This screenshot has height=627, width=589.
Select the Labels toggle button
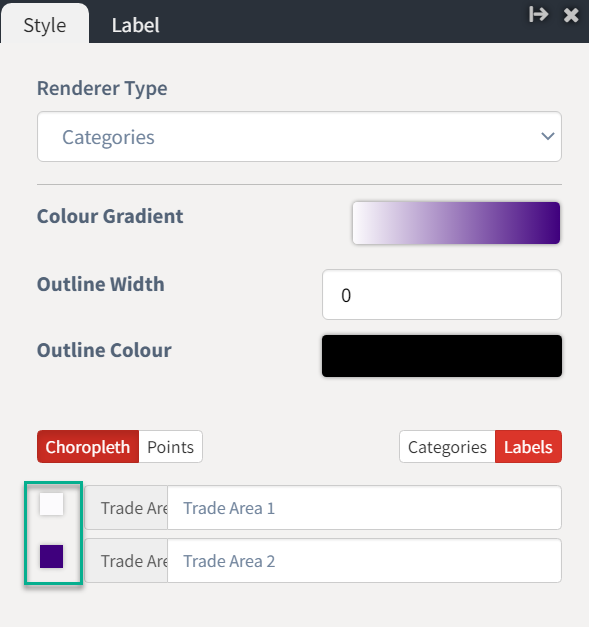coord(528,447)
